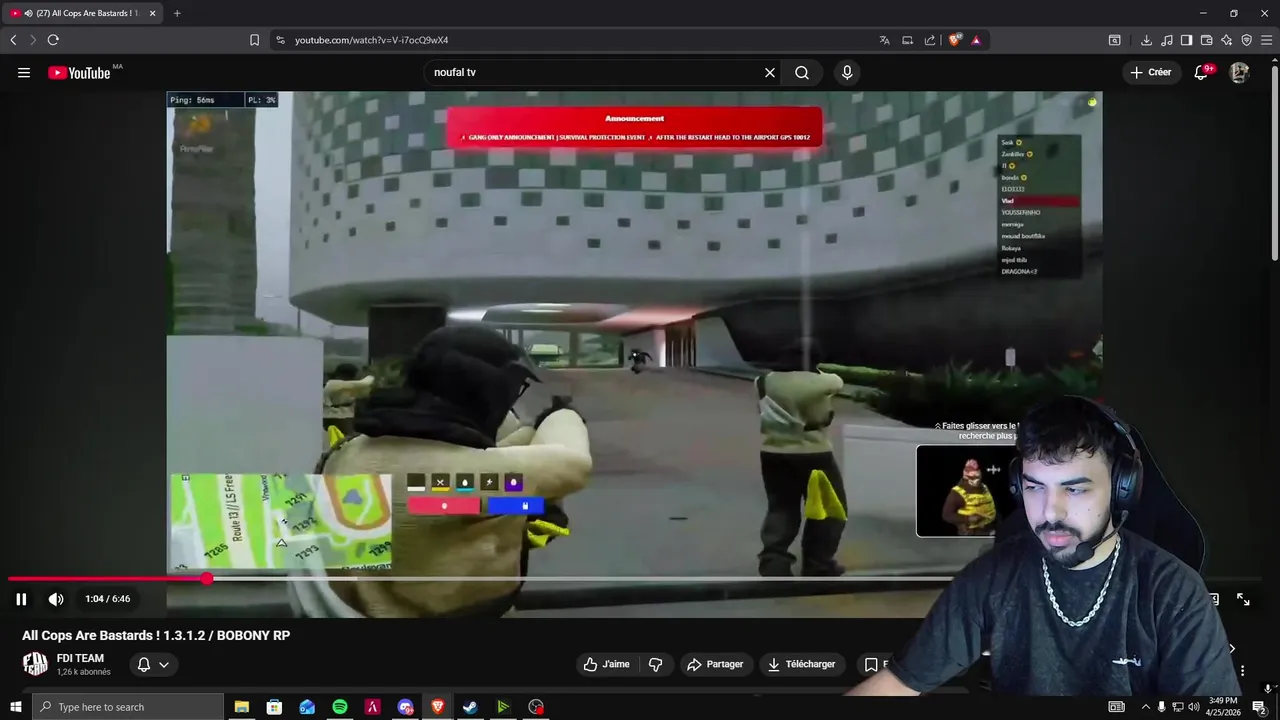This screenshot has height=720, width=1280.
Task: Mute the video volume
Action: 56,599
